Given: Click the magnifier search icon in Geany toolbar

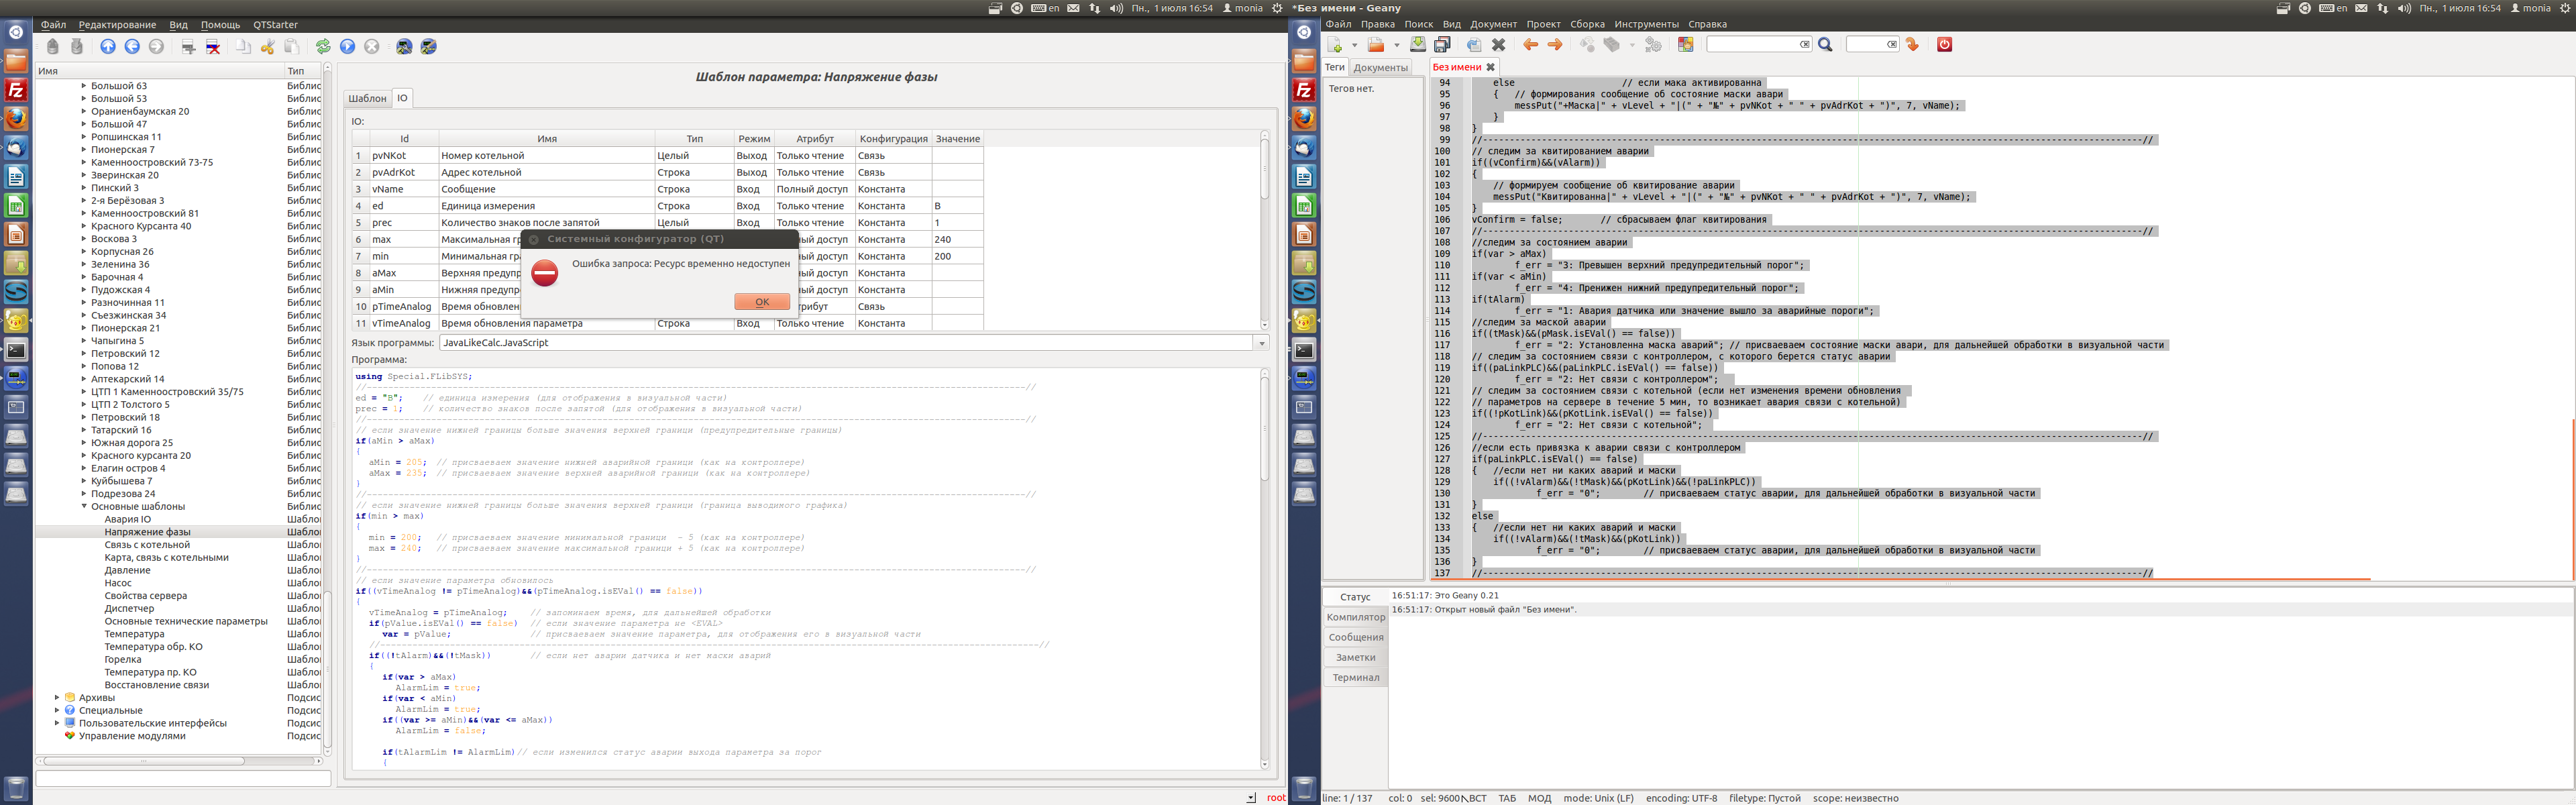Looking at the screenshot, I should tap(1825, 45).
